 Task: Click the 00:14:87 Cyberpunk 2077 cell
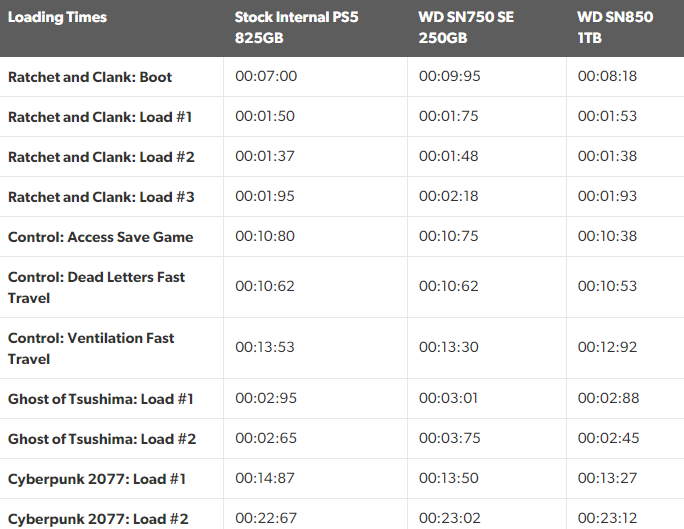click(x=265, y=479)
